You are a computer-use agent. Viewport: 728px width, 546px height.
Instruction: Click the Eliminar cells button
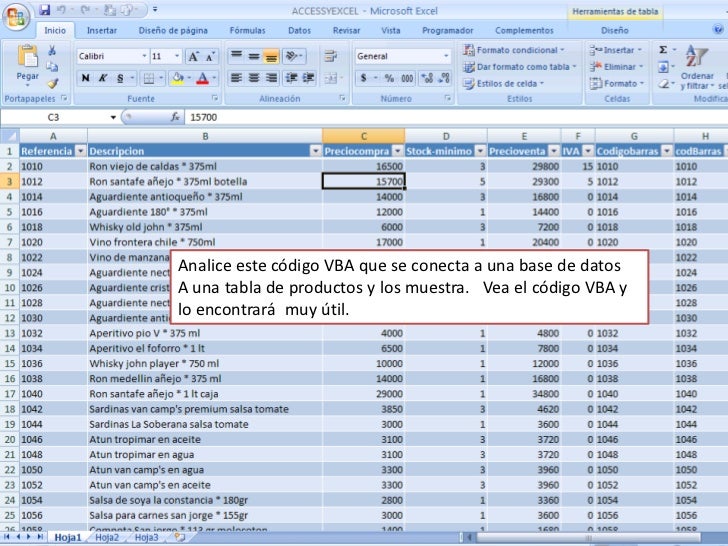(617, 67)
